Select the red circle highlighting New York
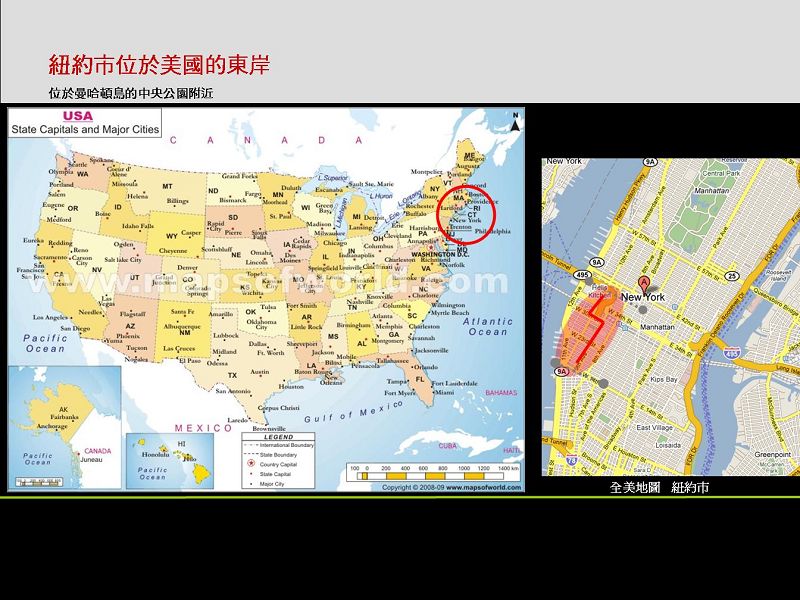Screen dimensions: 800x600 pyautogui.click(x=468, y=213)
